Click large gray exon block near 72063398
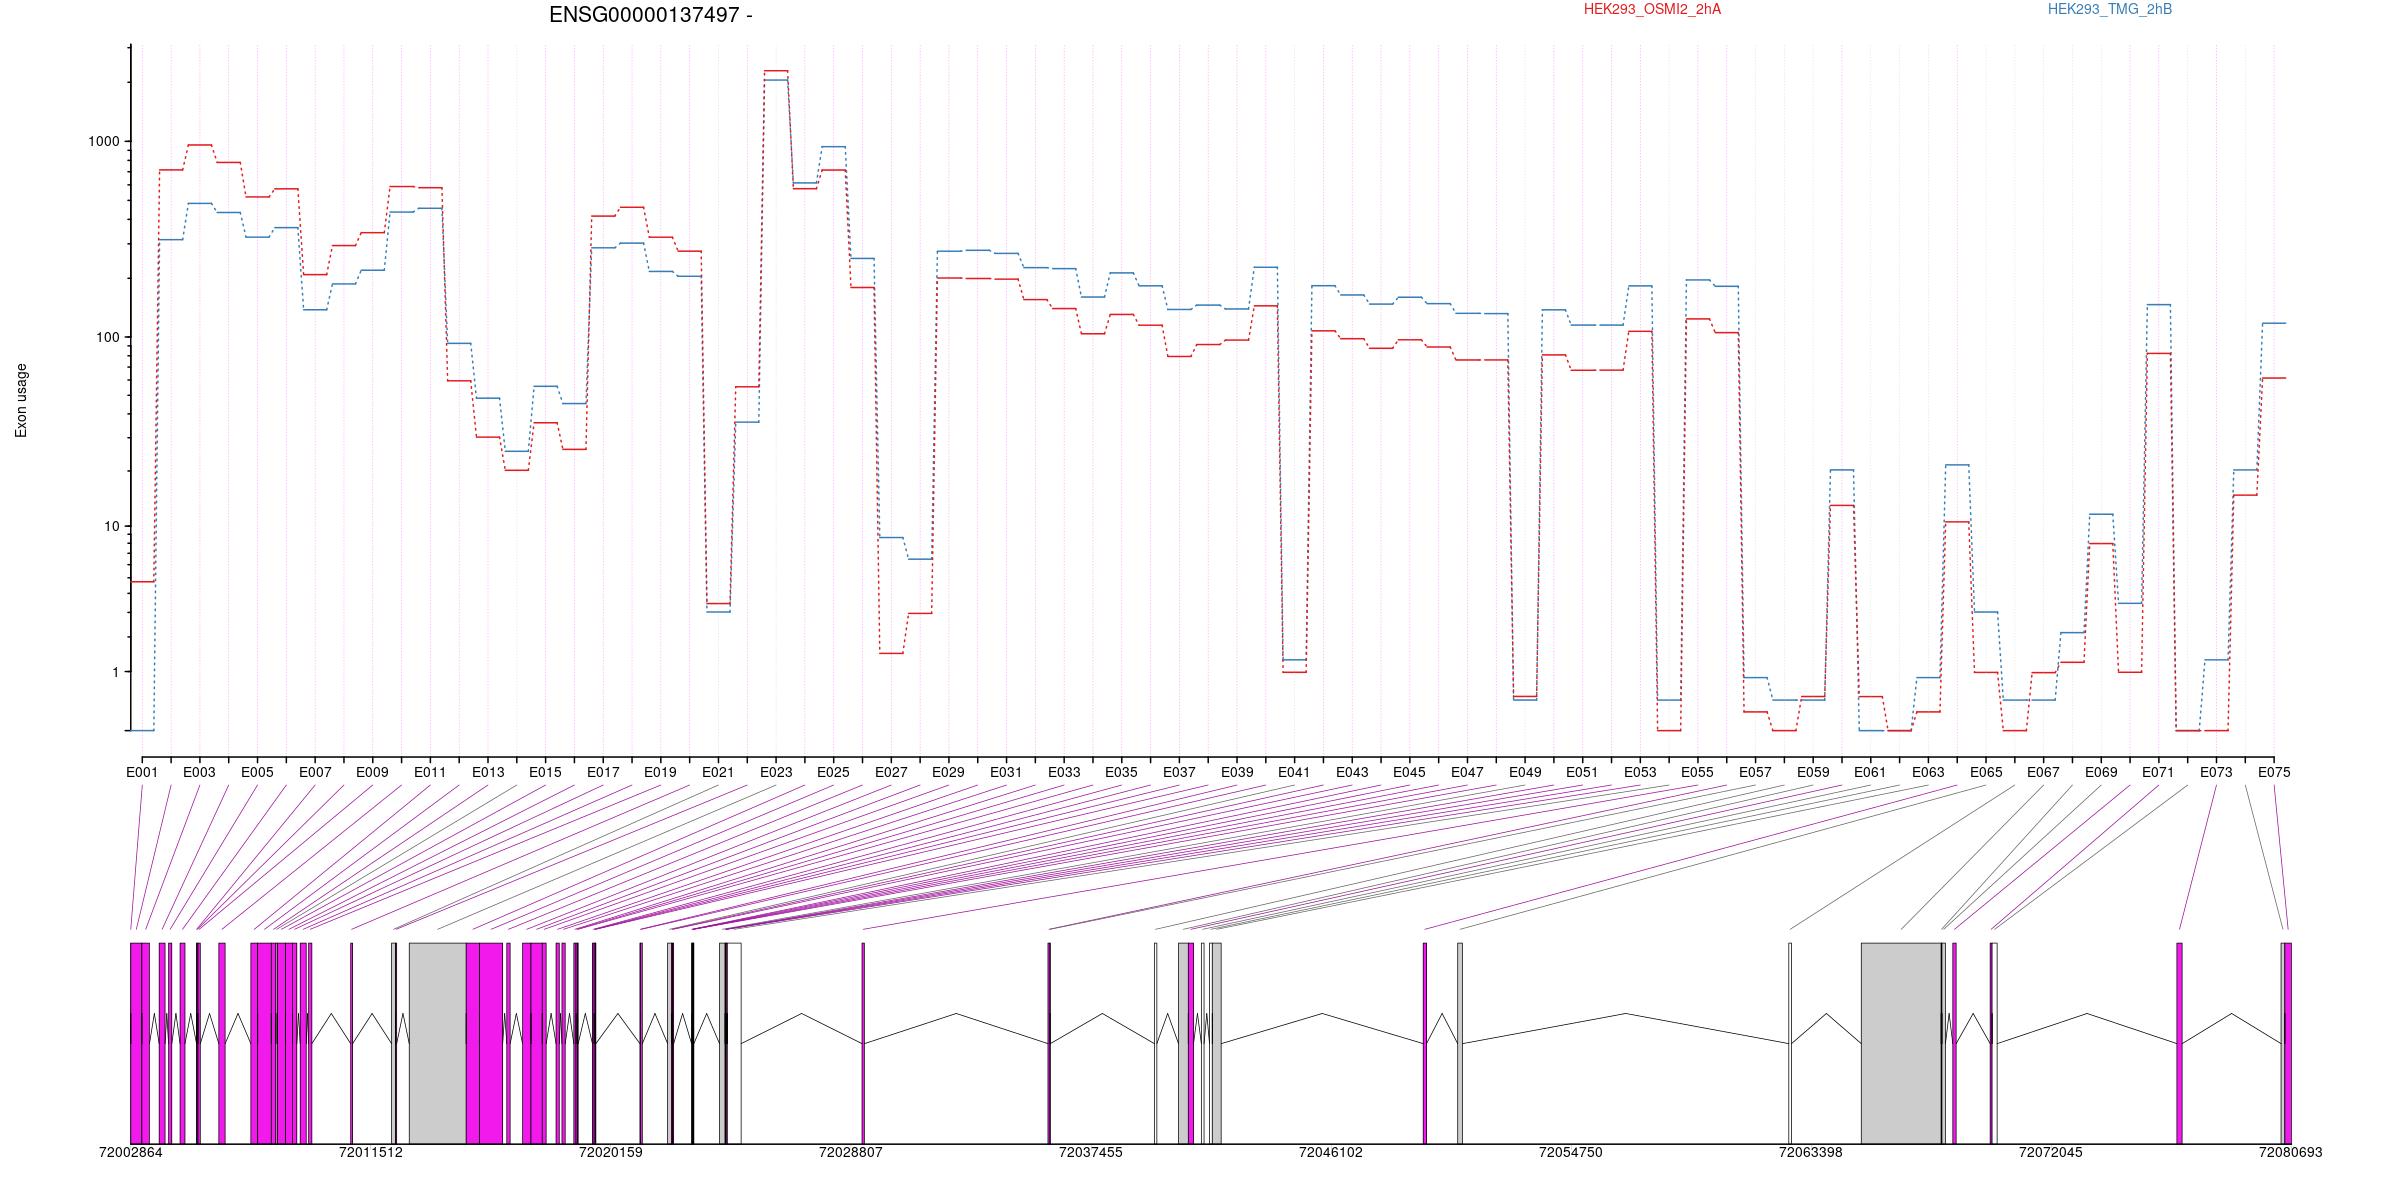2400x1200 pixels. pyautogui.click(x=1901, y=1043)
